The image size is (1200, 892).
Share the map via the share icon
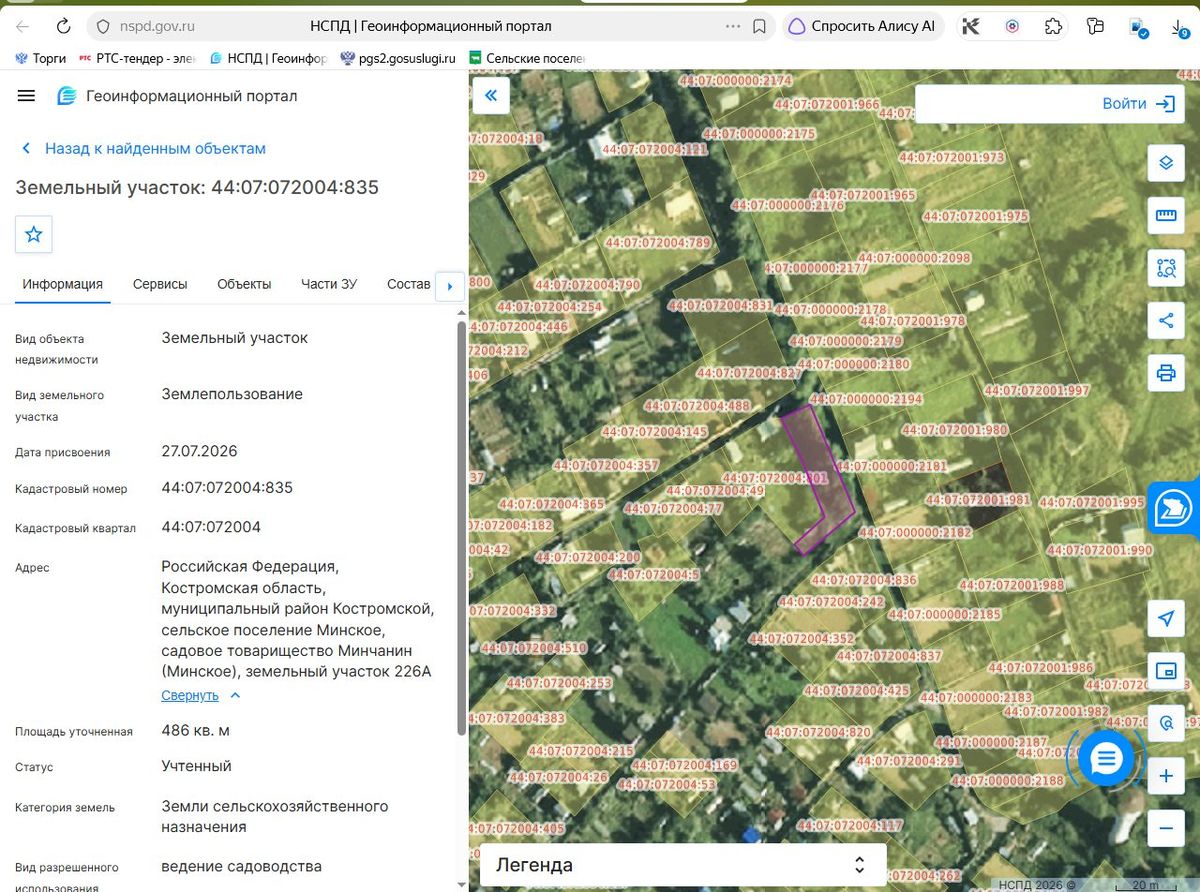pos(1165,321)
